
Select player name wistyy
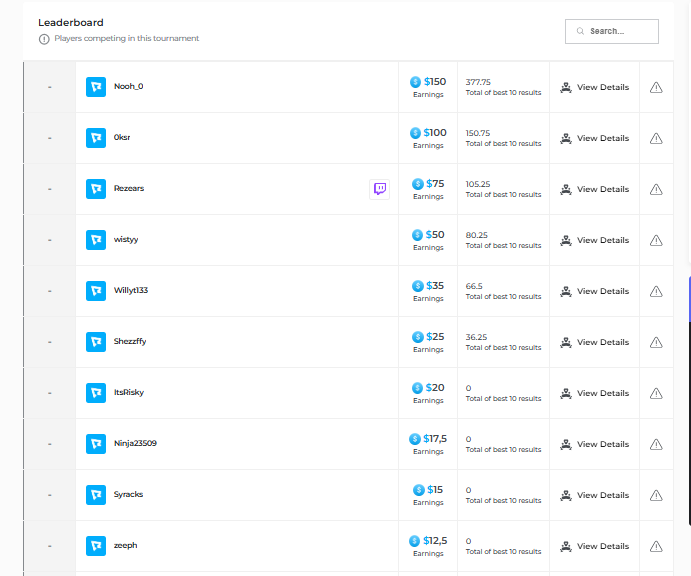point(126,240)
